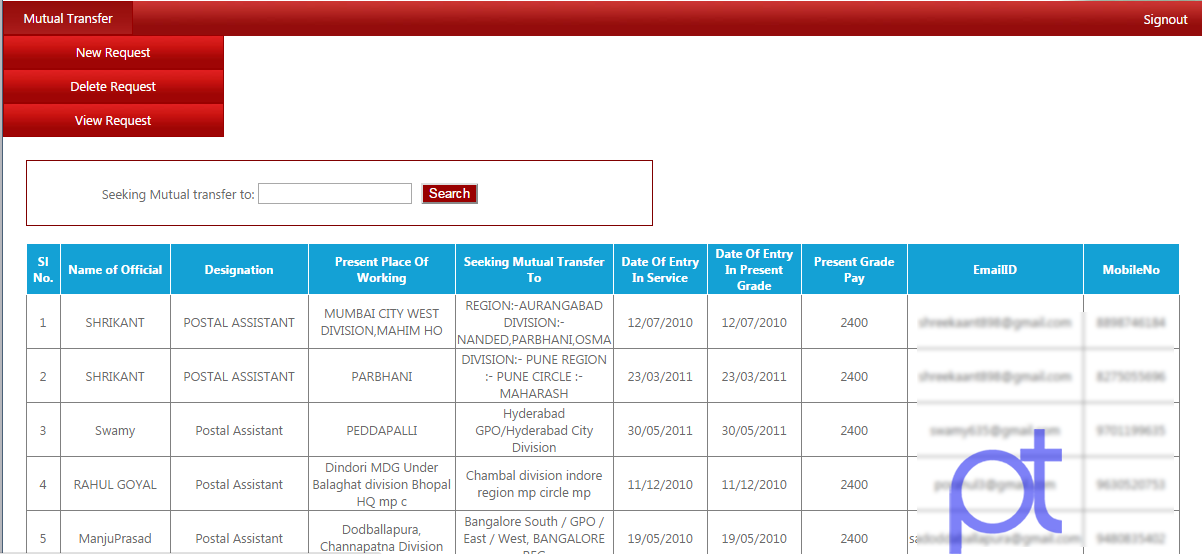The width and height of the screenshot is (1202, 554).
Task: Click Dindori MDG Under Balaghat division cell
Action: pos(382,485)
